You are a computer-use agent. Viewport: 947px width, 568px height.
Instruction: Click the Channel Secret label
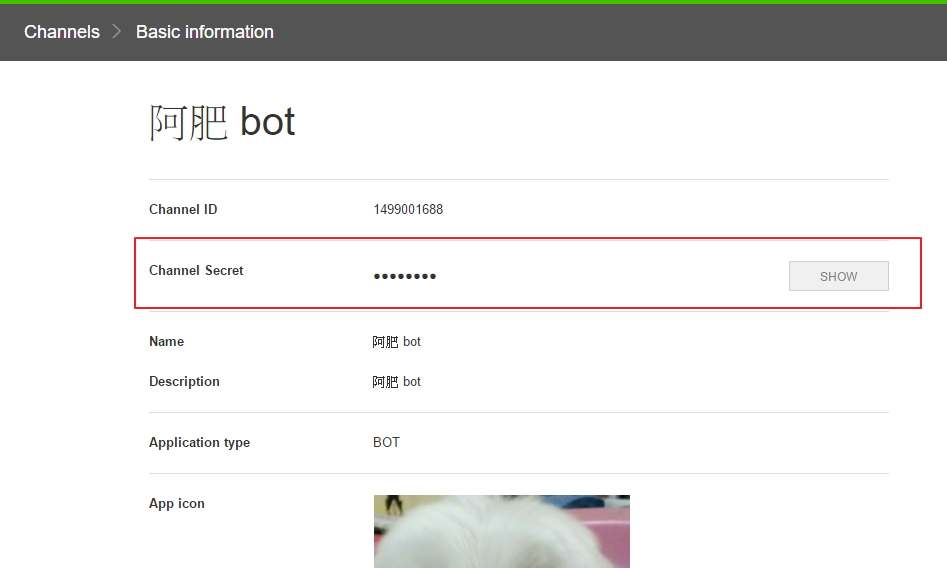tap(196, 270)
